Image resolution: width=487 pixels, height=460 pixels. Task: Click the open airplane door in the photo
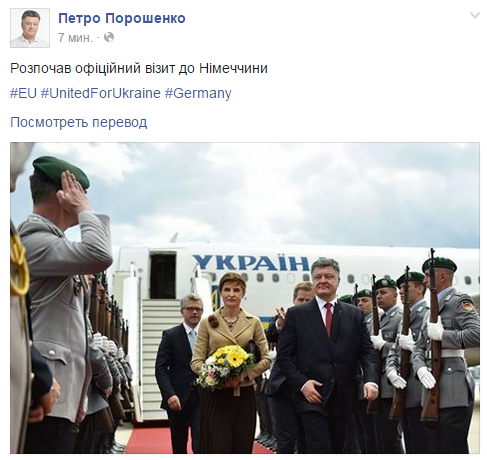tap(163, 275)
